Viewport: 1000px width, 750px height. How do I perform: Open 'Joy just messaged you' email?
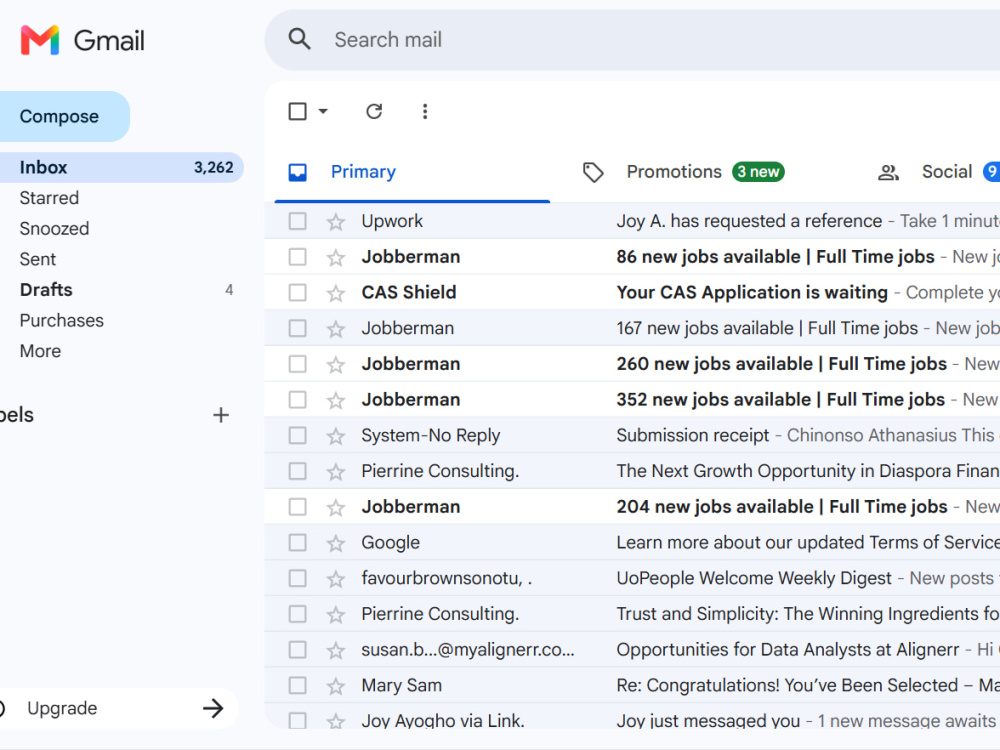708,721
